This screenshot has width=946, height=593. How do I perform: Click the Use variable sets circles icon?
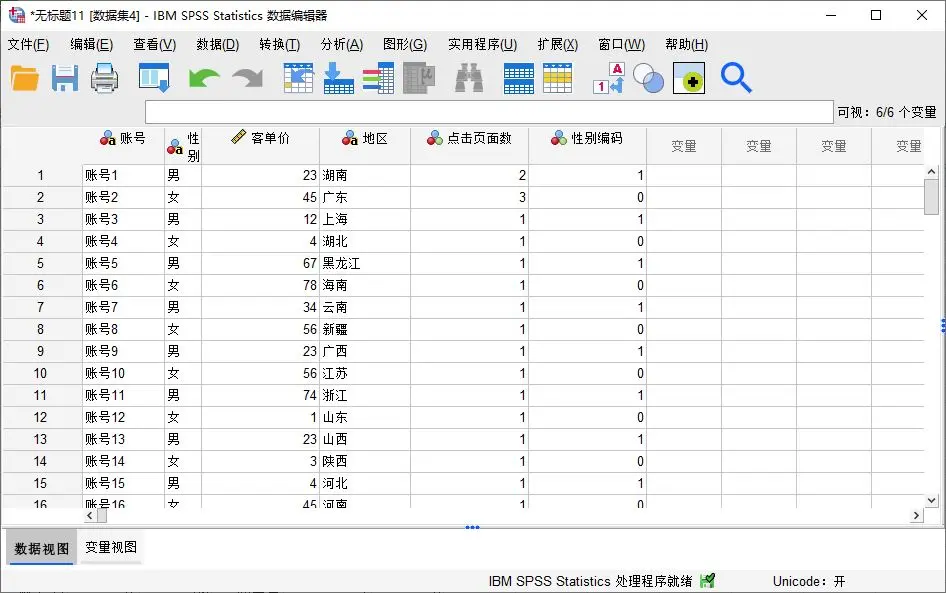(x=649, y=78)
